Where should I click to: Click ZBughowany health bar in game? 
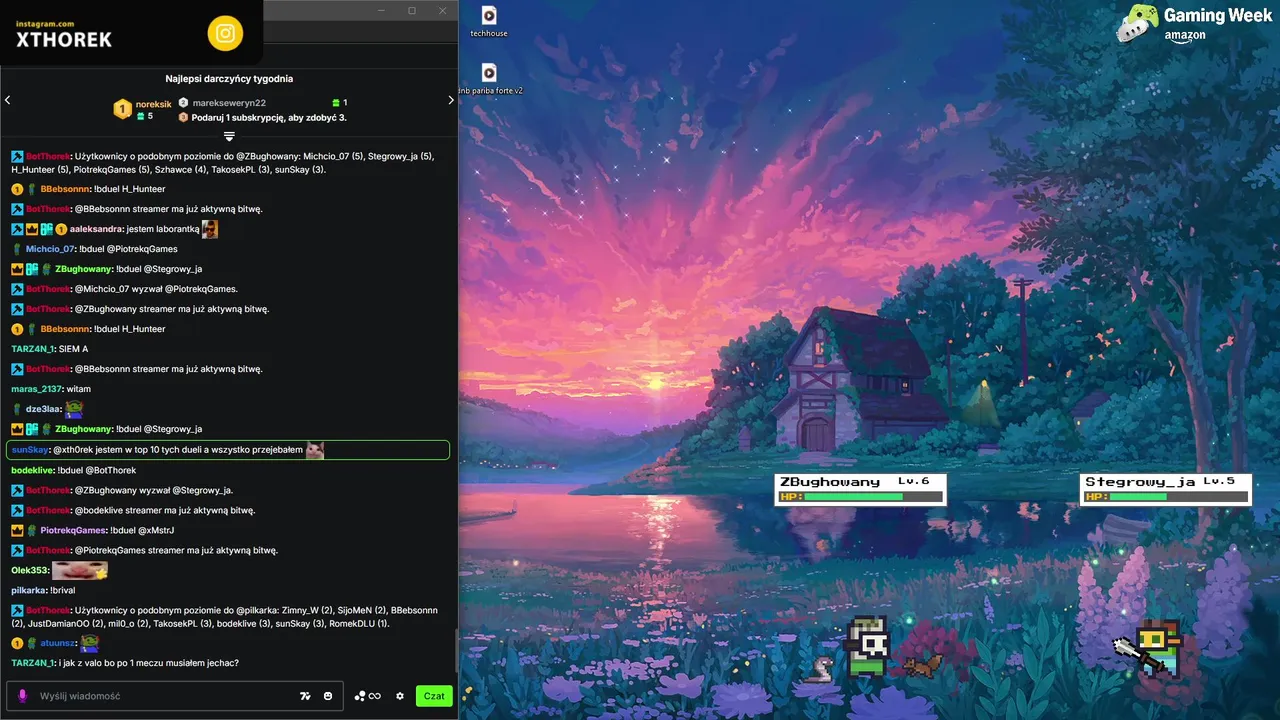[x=861, y=496]
